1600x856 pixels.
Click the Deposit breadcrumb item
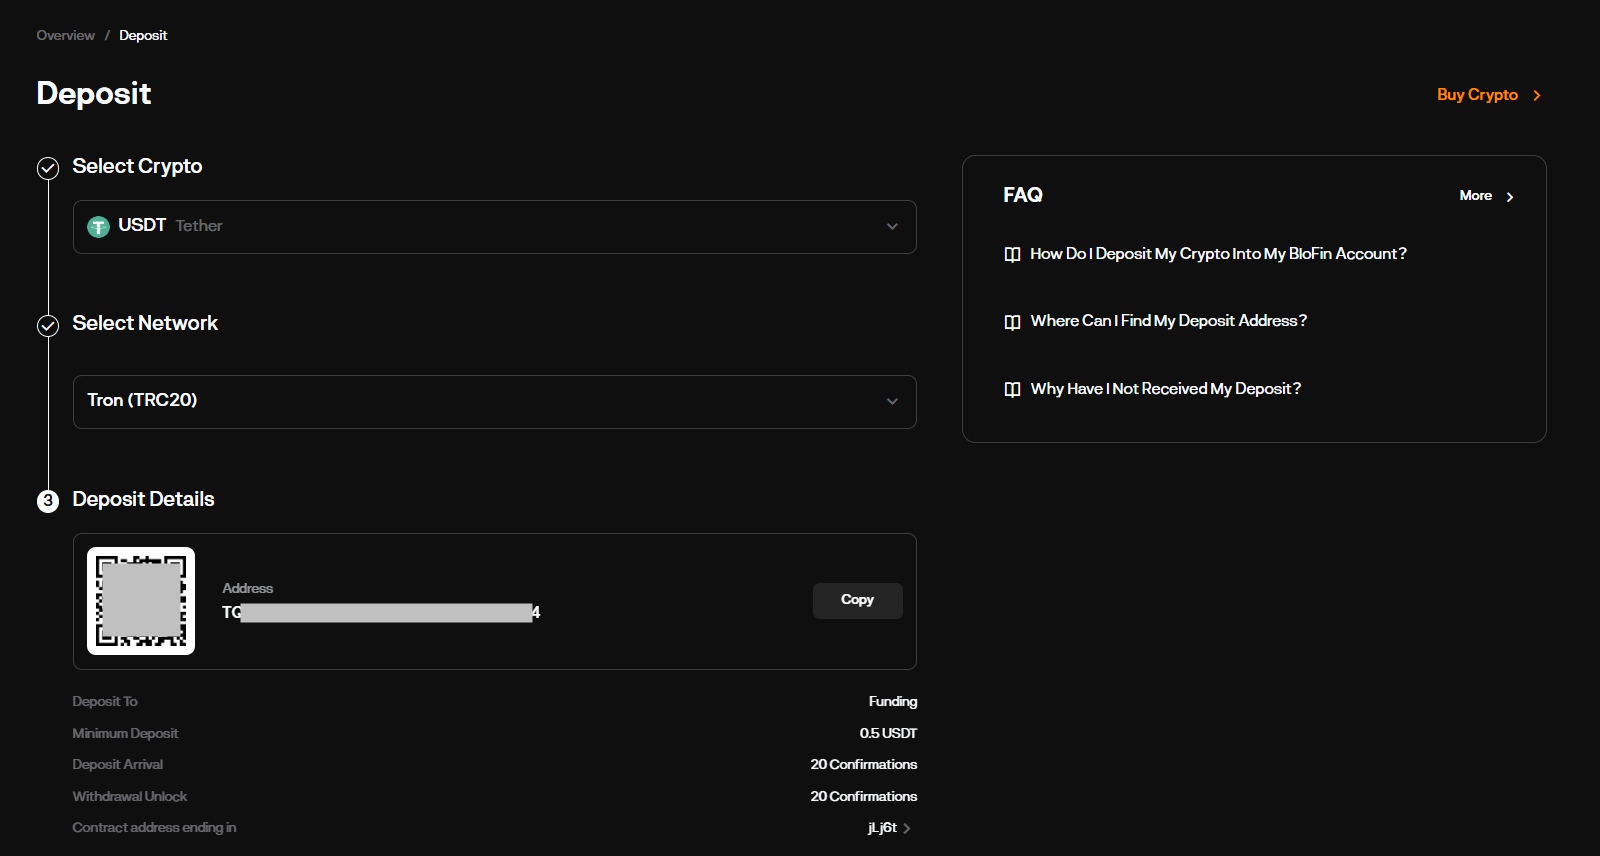point(143,35)
